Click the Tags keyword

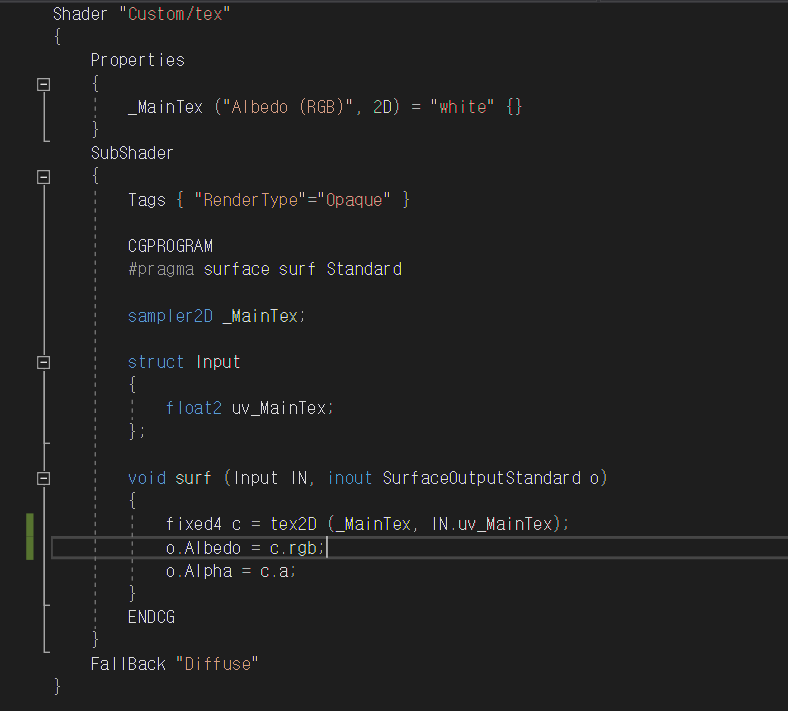click(147, 200)
